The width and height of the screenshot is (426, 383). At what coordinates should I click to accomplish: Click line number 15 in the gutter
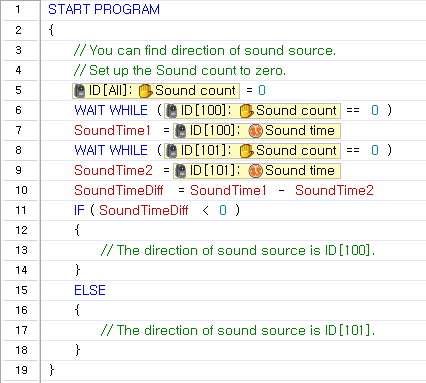[21, 290]
